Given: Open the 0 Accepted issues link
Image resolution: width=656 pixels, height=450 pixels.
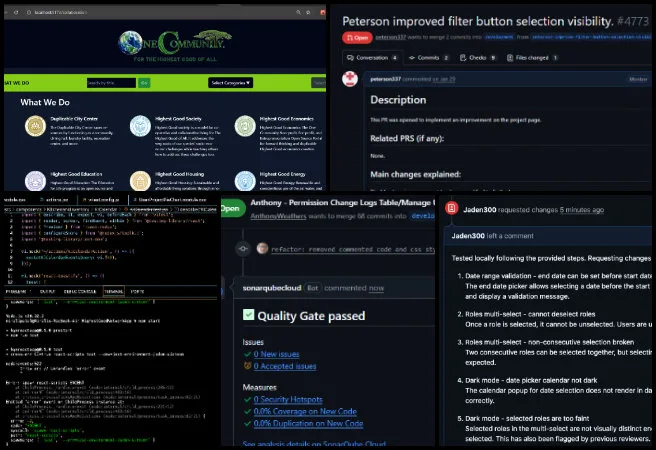Looking at the screenshot, I should pos(284,366).
